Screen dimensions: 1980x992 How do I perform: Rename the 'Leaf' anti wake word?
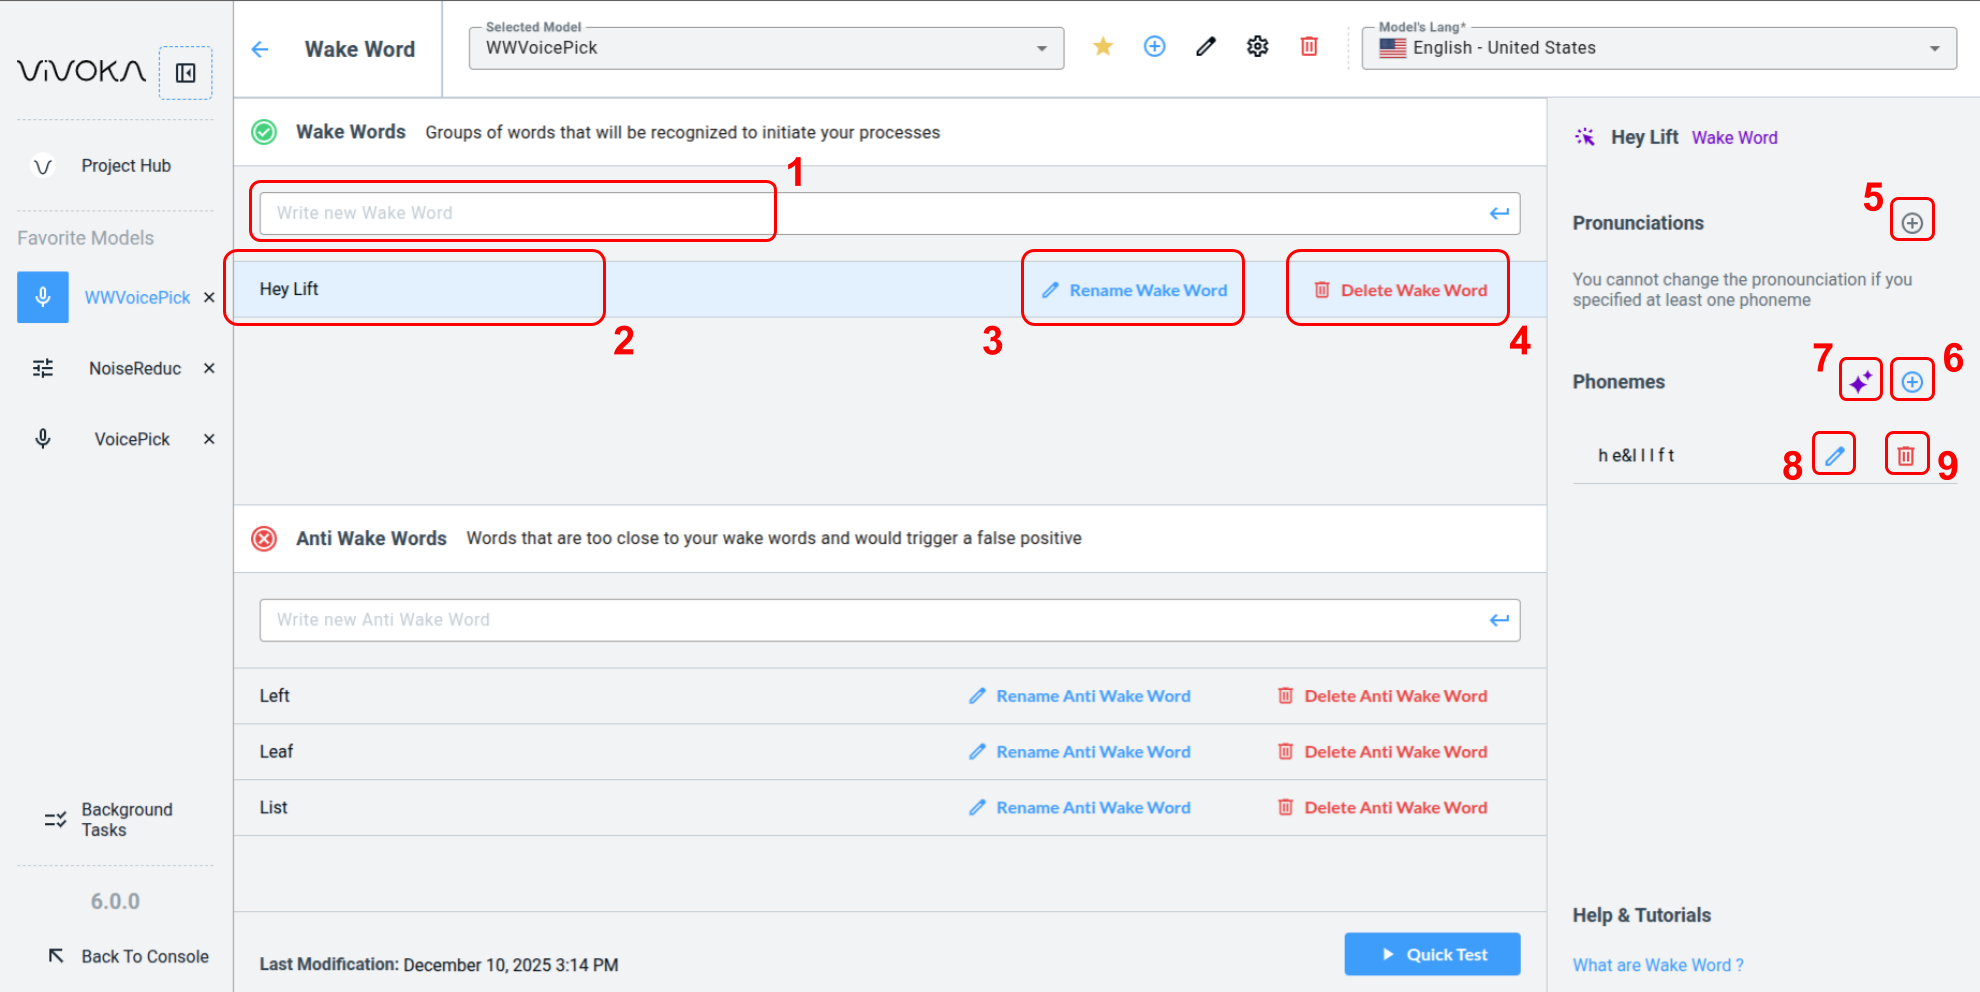click(1080, 752)
